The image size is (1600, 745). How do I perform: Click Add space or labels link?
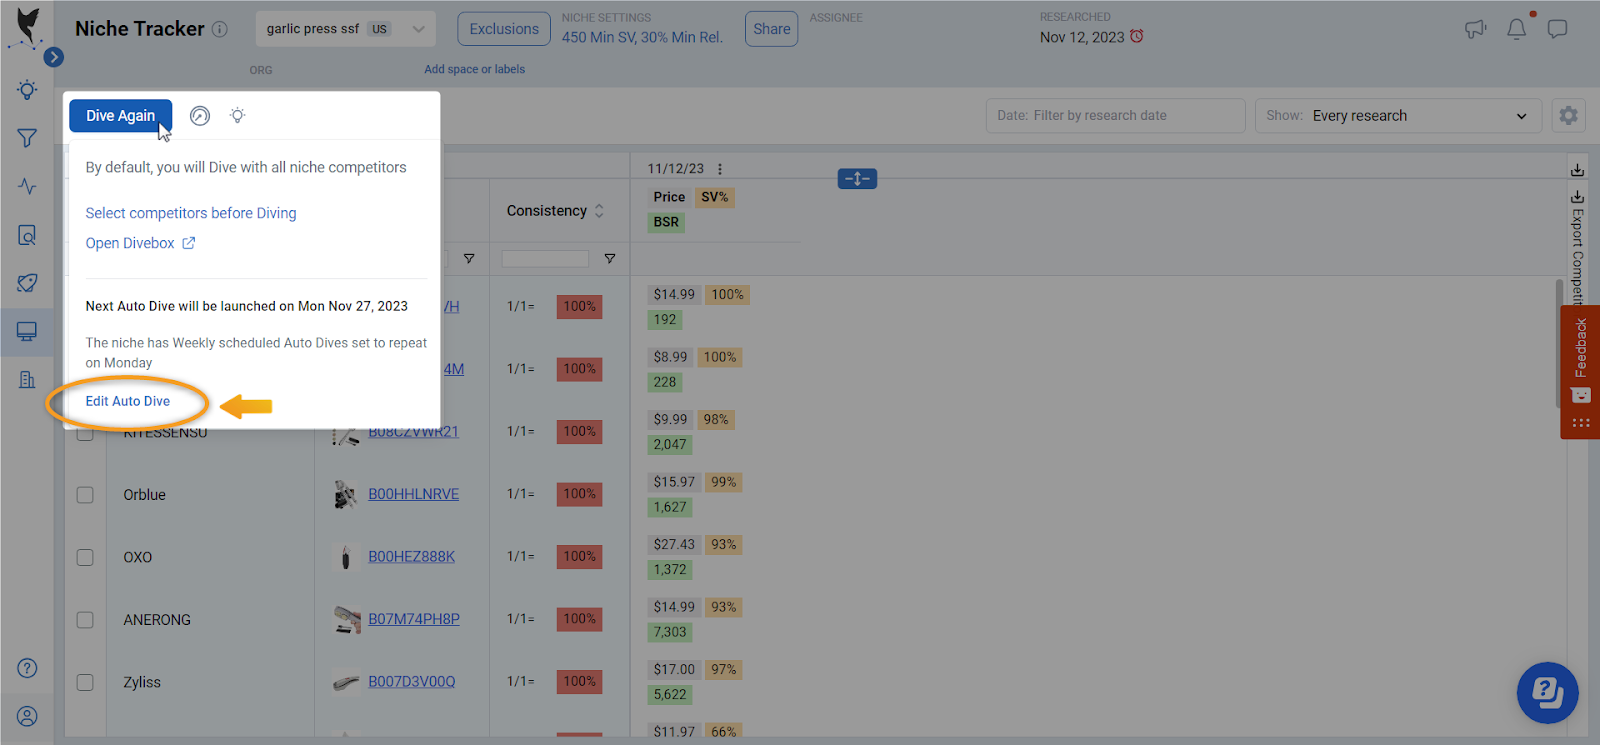coord(474,69)
